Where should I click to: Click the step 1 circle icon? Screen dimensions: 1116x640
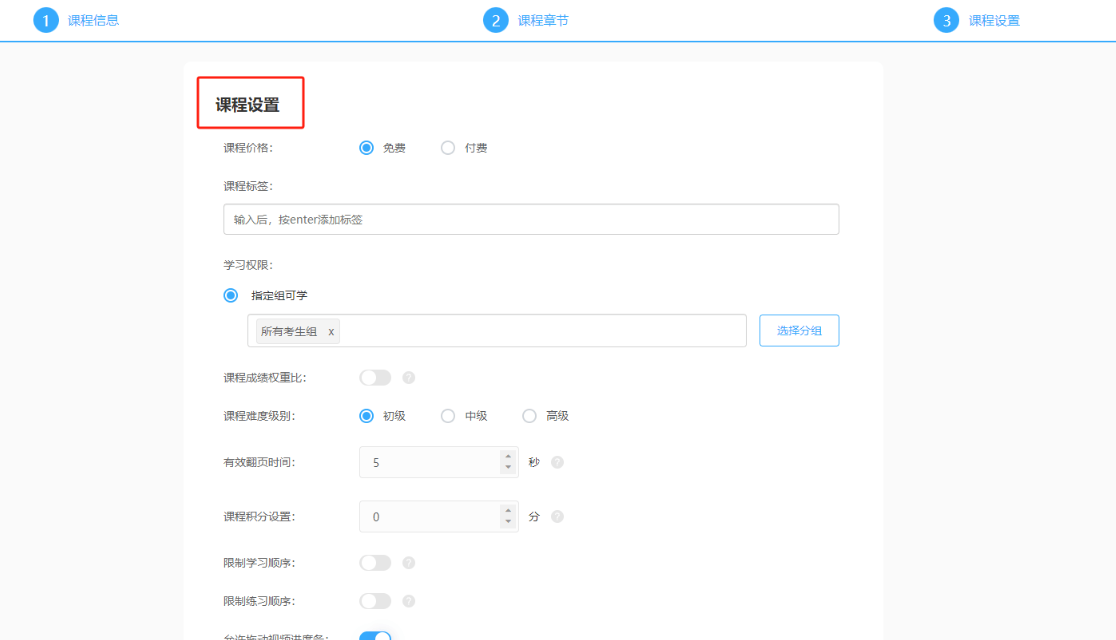[x=45, y=19]
